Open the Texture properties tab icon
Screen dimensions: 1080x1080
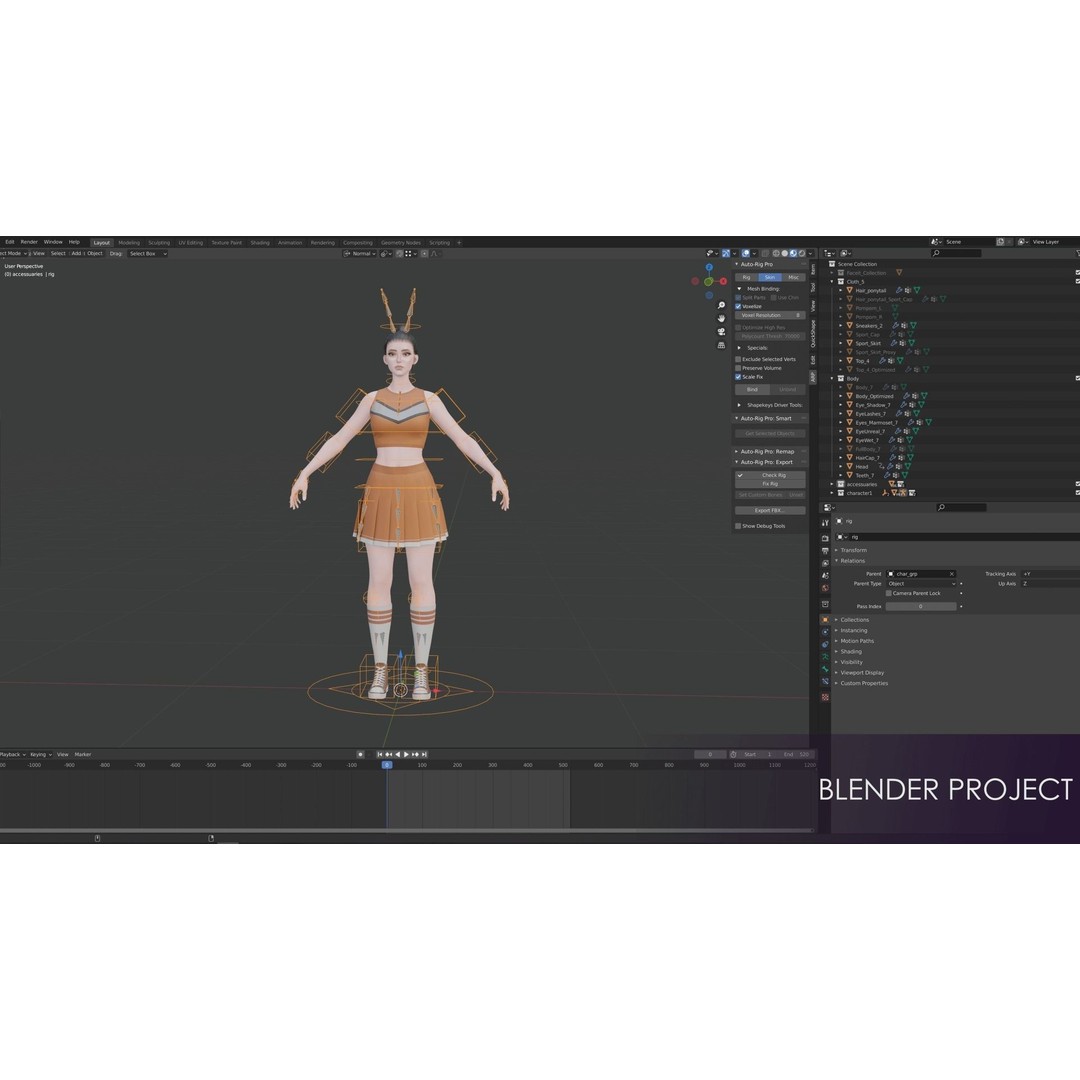825,697
